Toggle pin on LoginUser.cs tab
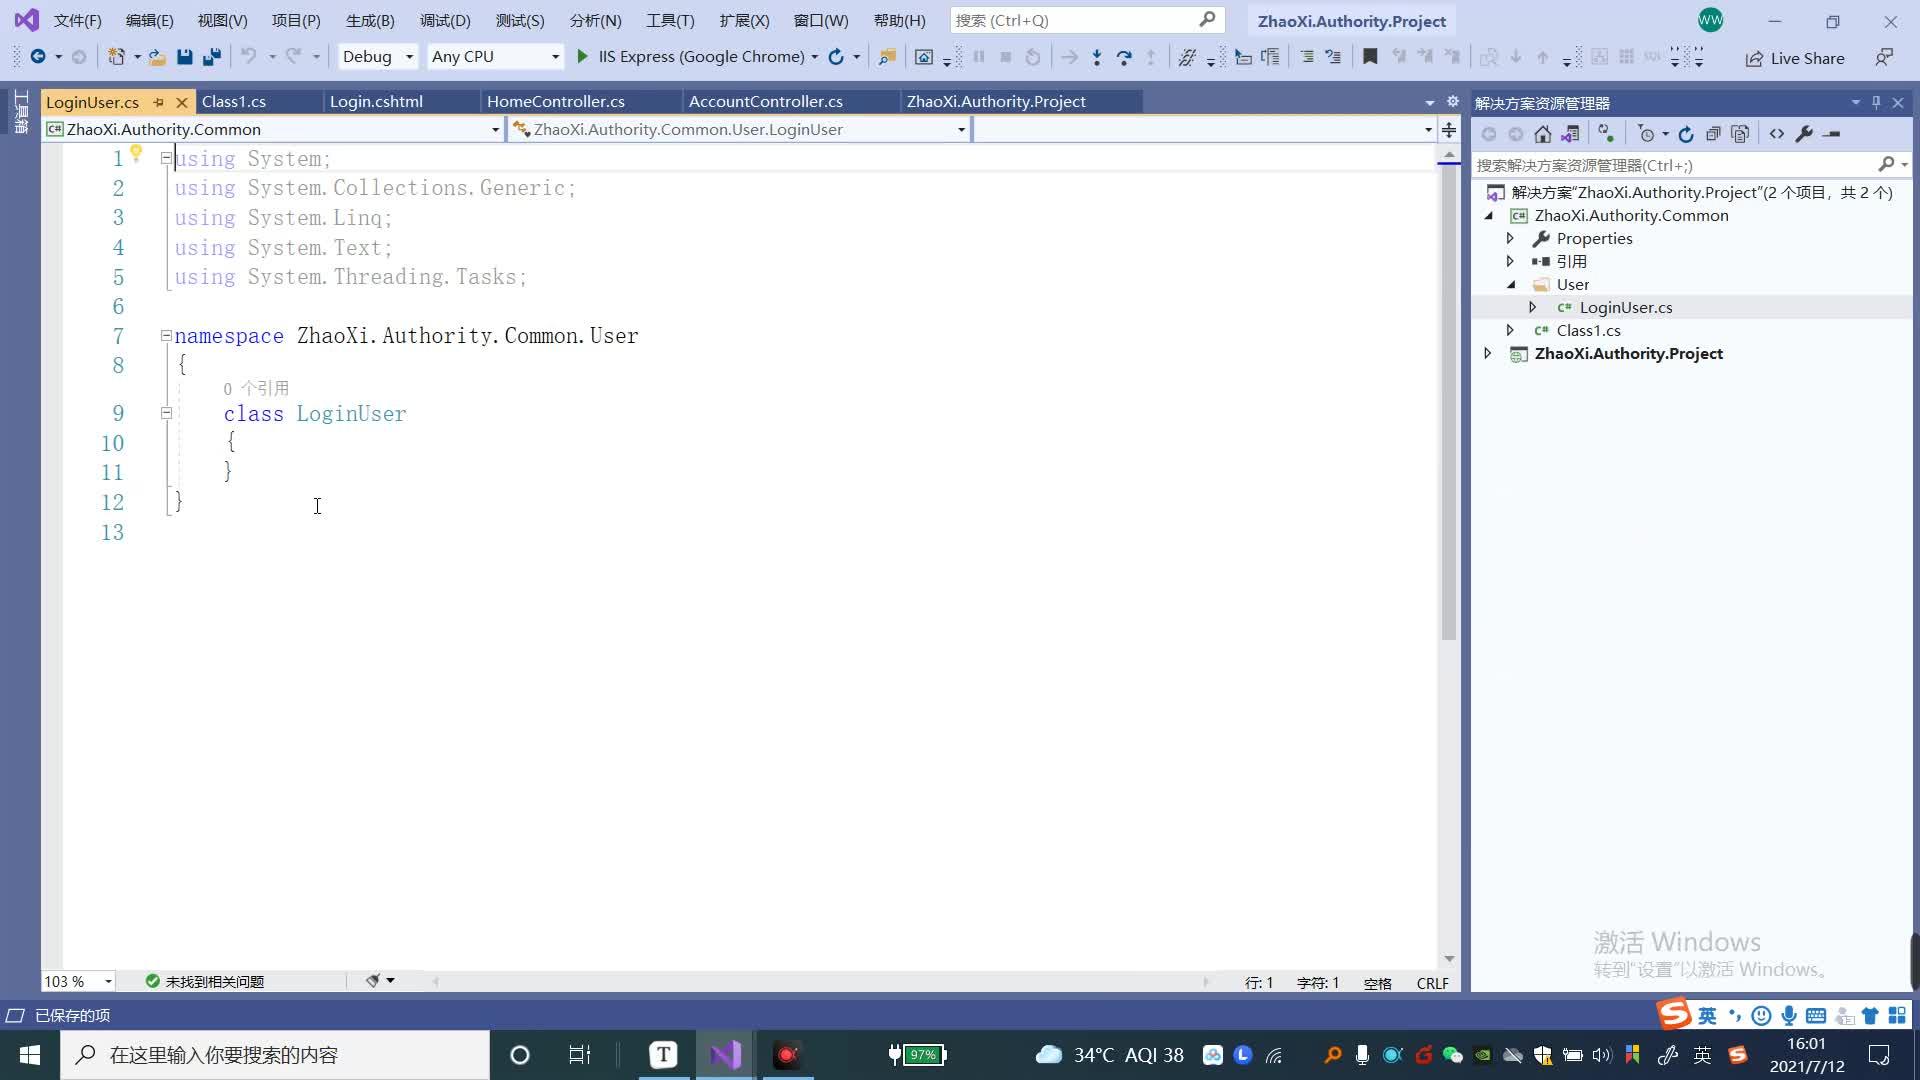Viewport: 1920px width, 1080px height. click(x=158, y=102)
